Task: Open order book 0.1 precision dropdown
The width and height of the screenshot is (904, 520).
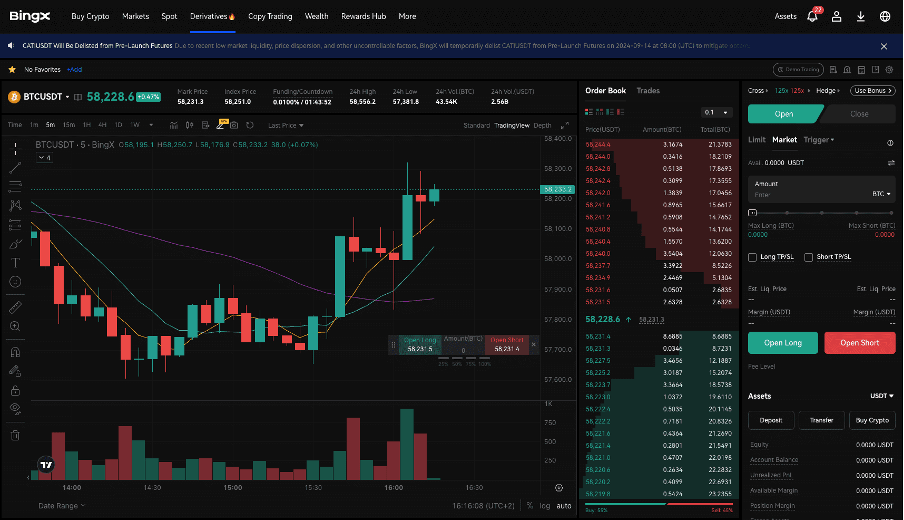Action: tap(717, 112)
